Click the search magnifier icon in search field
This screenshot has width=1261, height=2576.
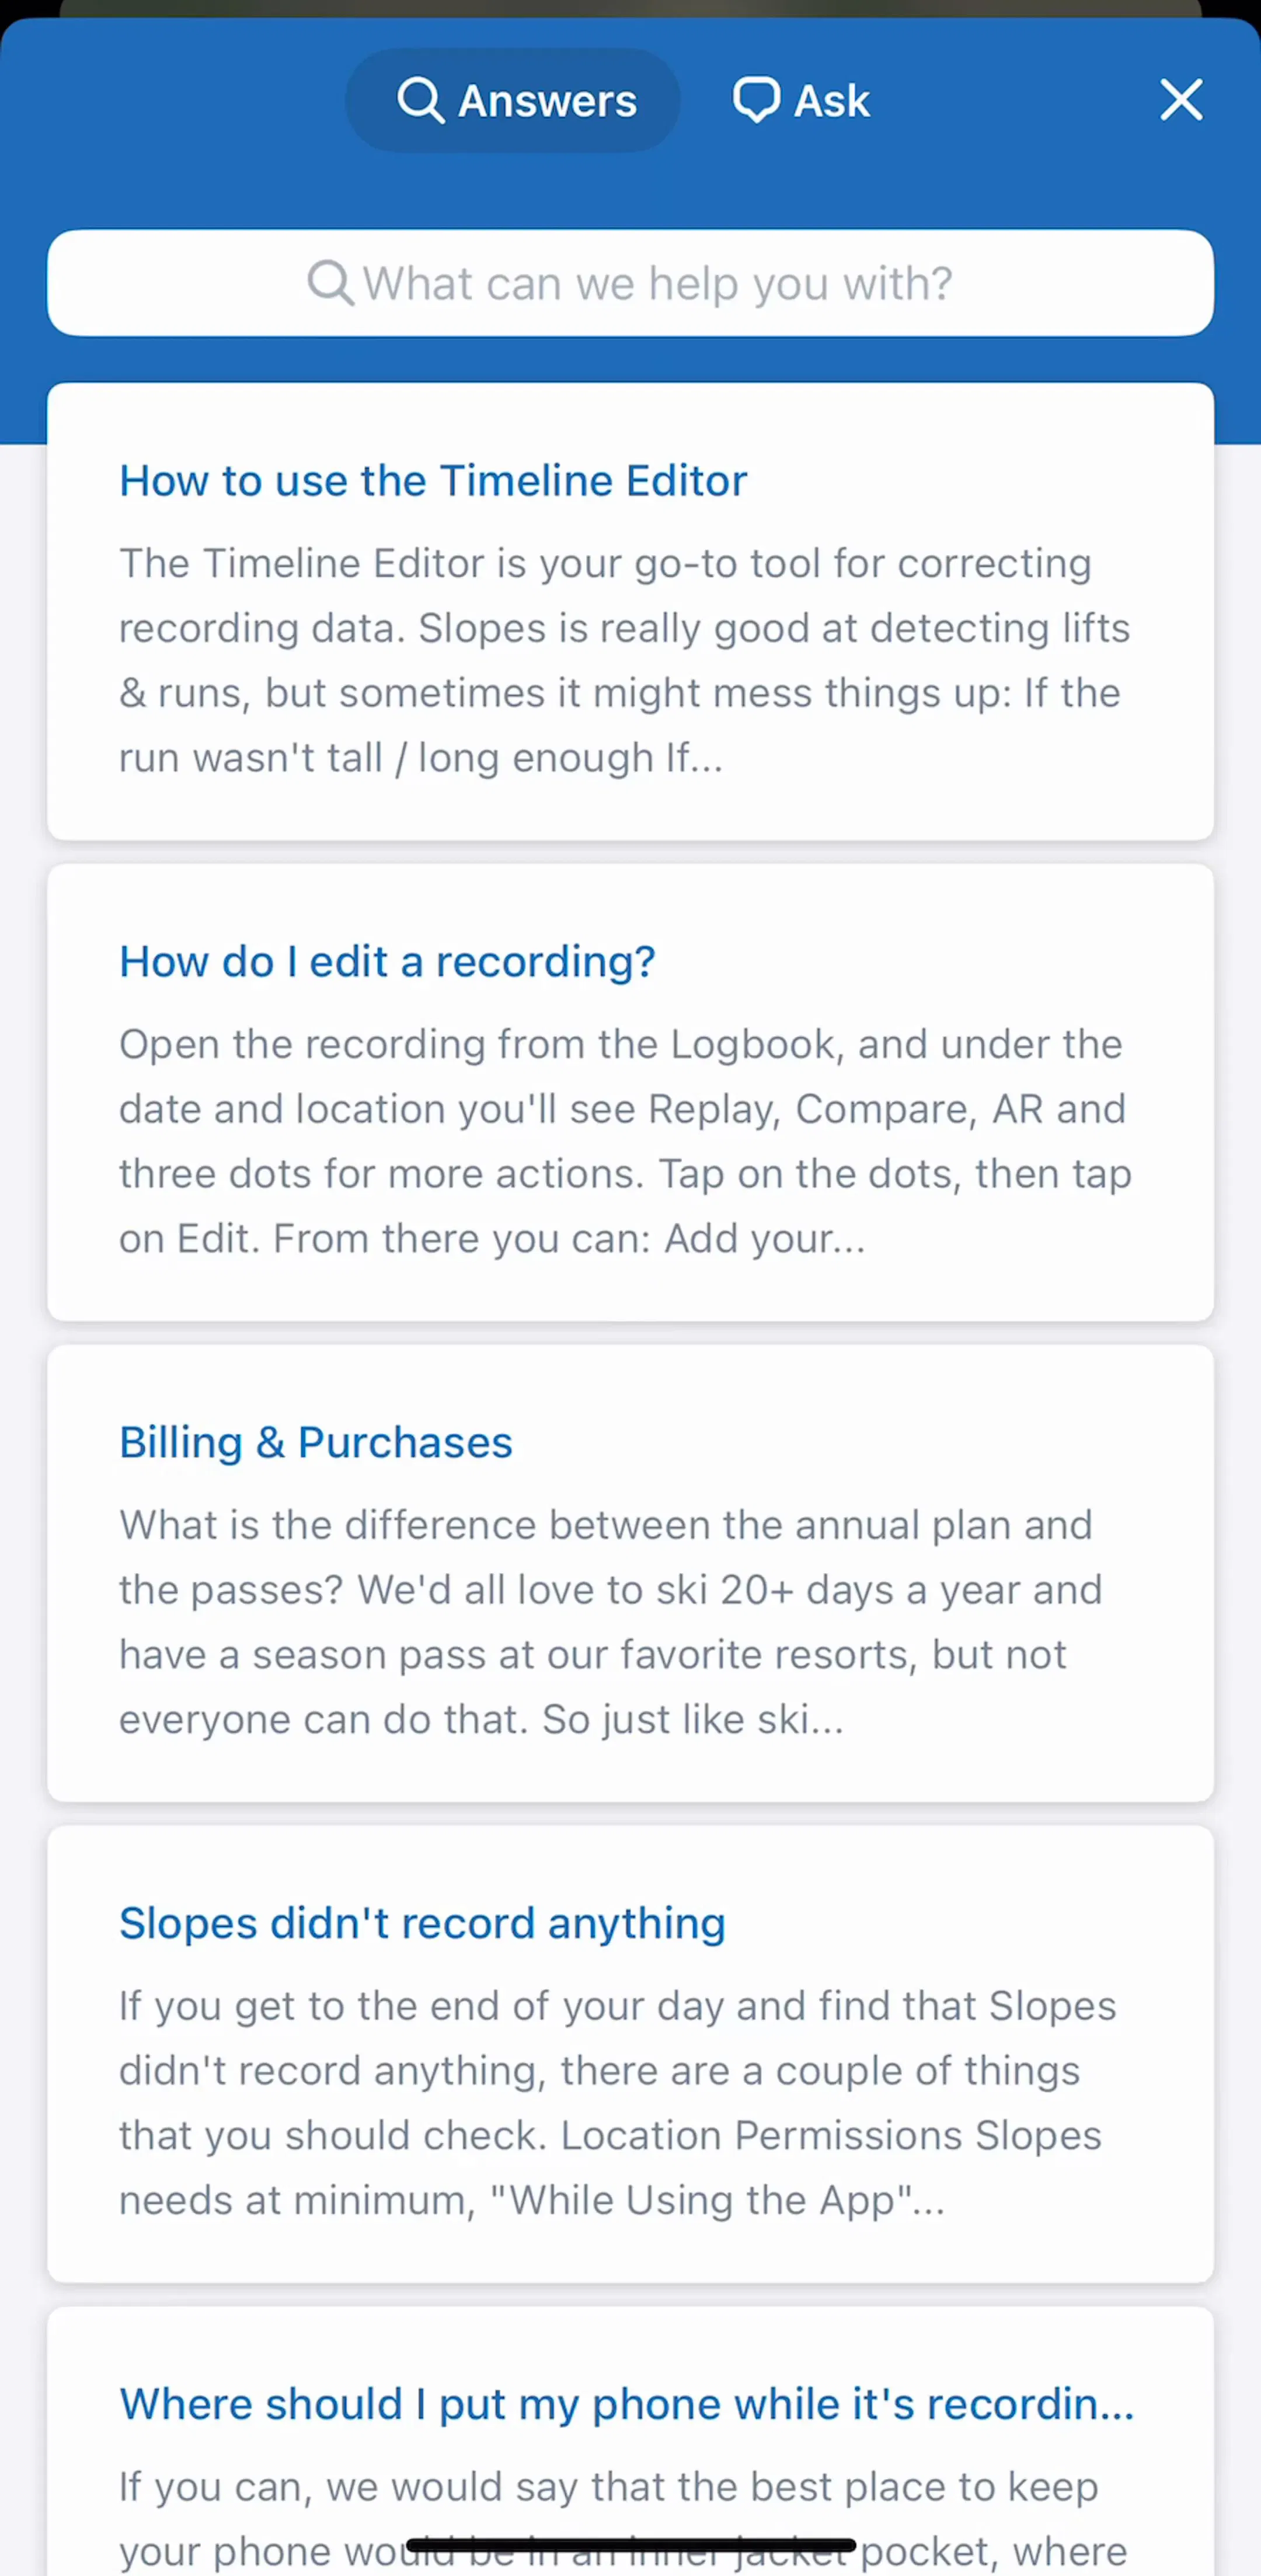pos(330,283)
